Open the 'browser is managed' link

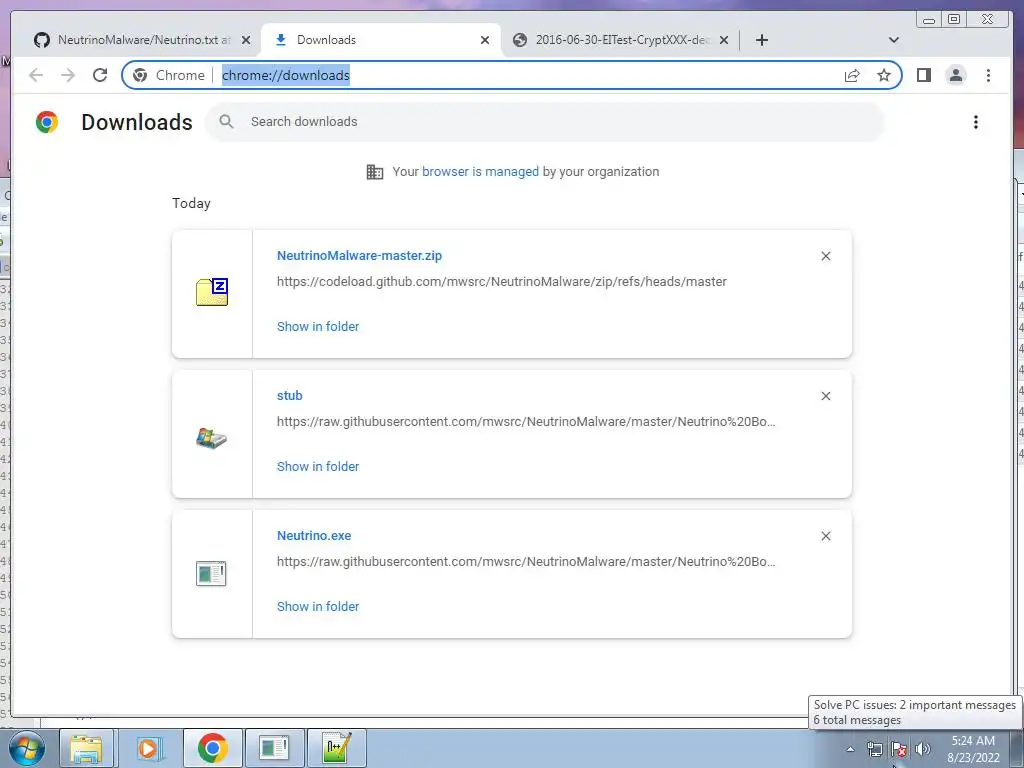[481, 172]
